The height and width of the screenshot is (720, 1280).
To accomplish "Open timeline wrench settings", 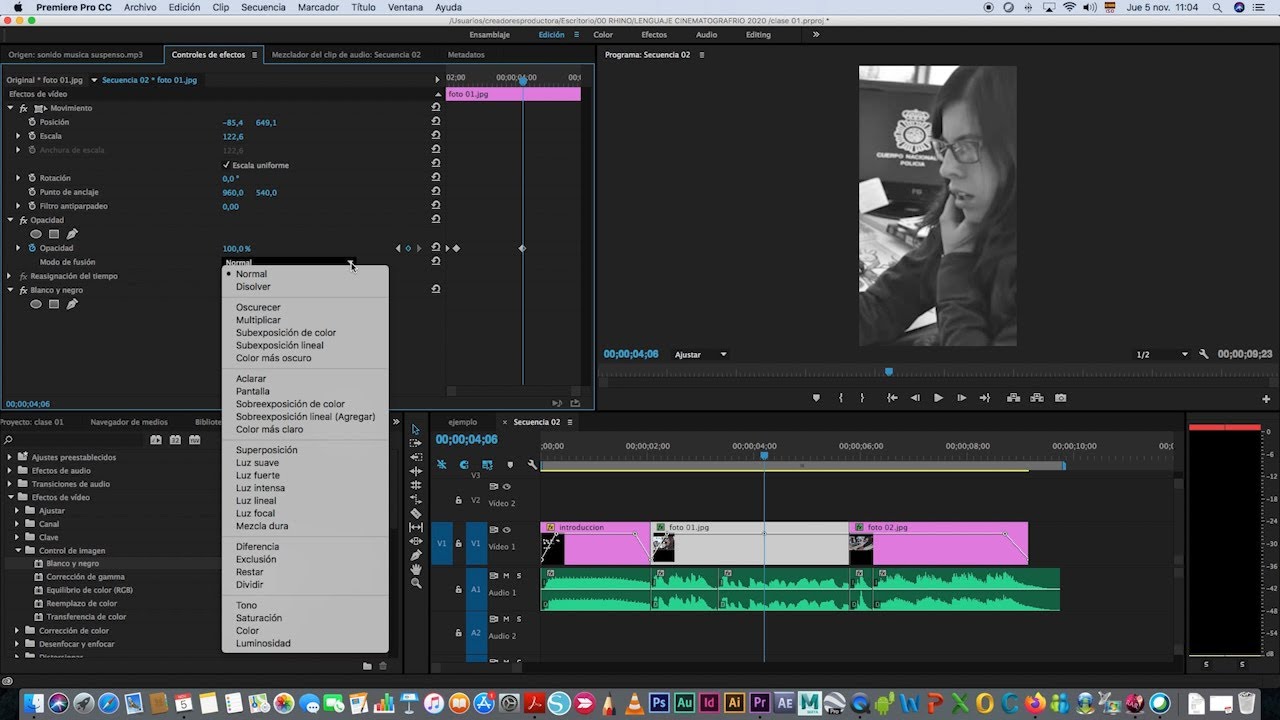I will (532, 464).
